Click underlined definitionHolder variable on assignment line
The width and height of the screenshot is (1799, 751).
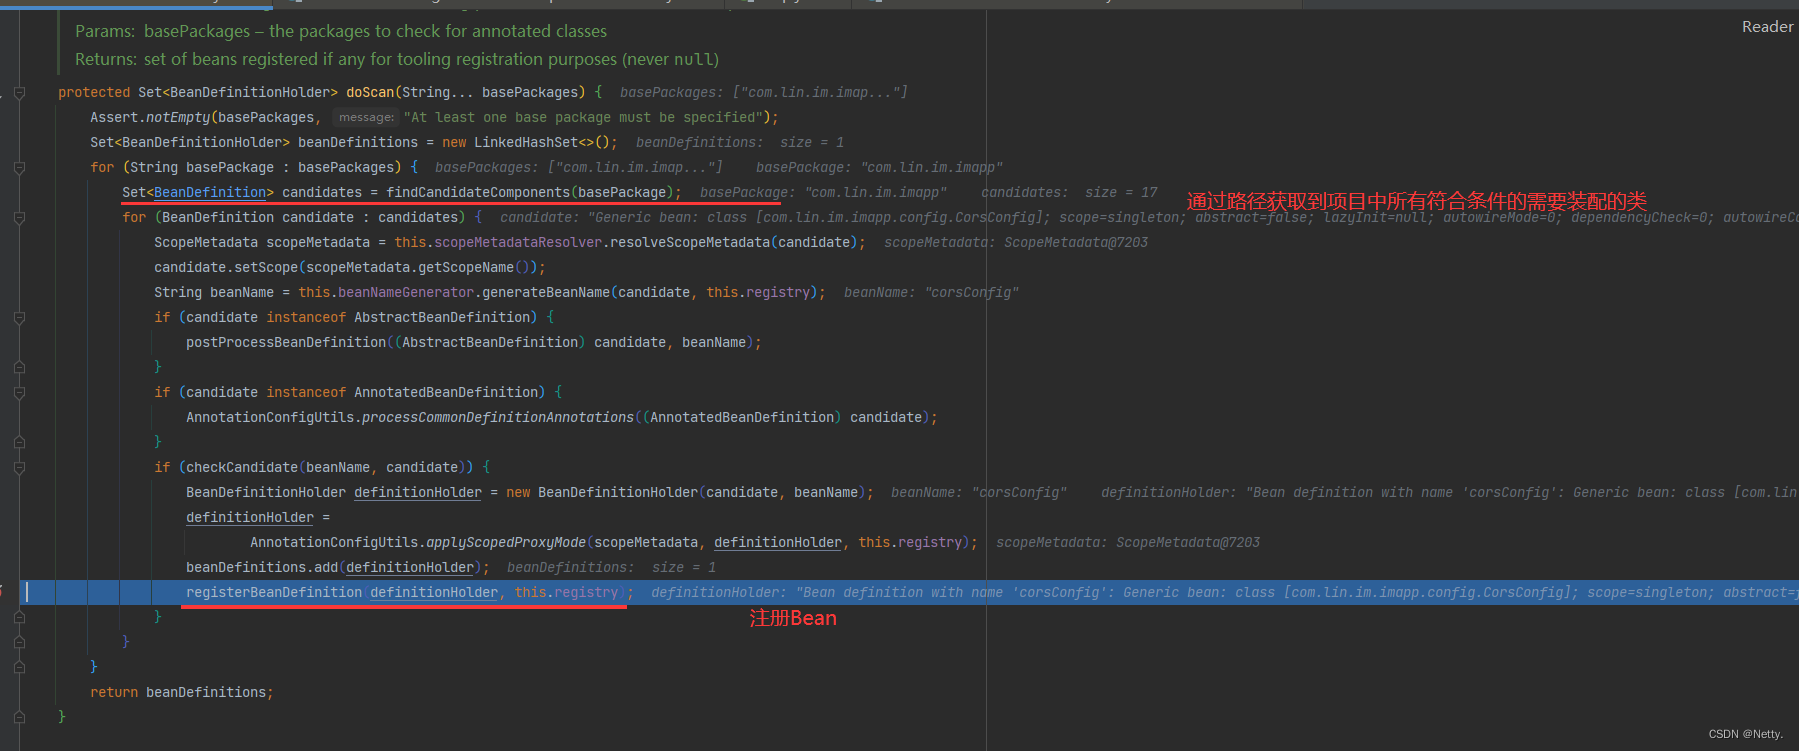coord(250,517)
